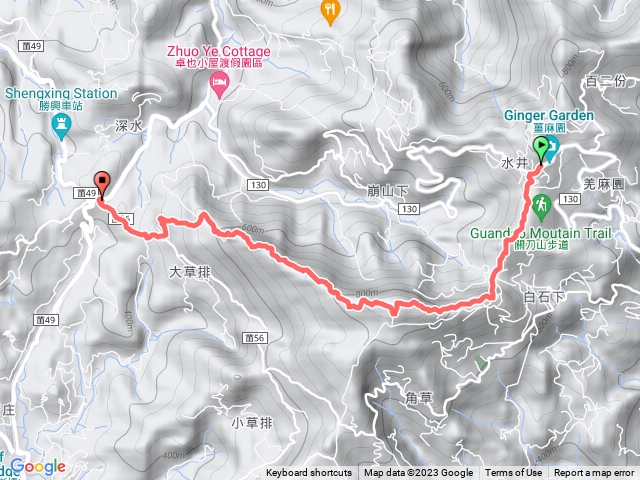The width and height of the screenshot is (640, 480).
Task: Select the orange restaurant pin
Action: click(330, 12)
